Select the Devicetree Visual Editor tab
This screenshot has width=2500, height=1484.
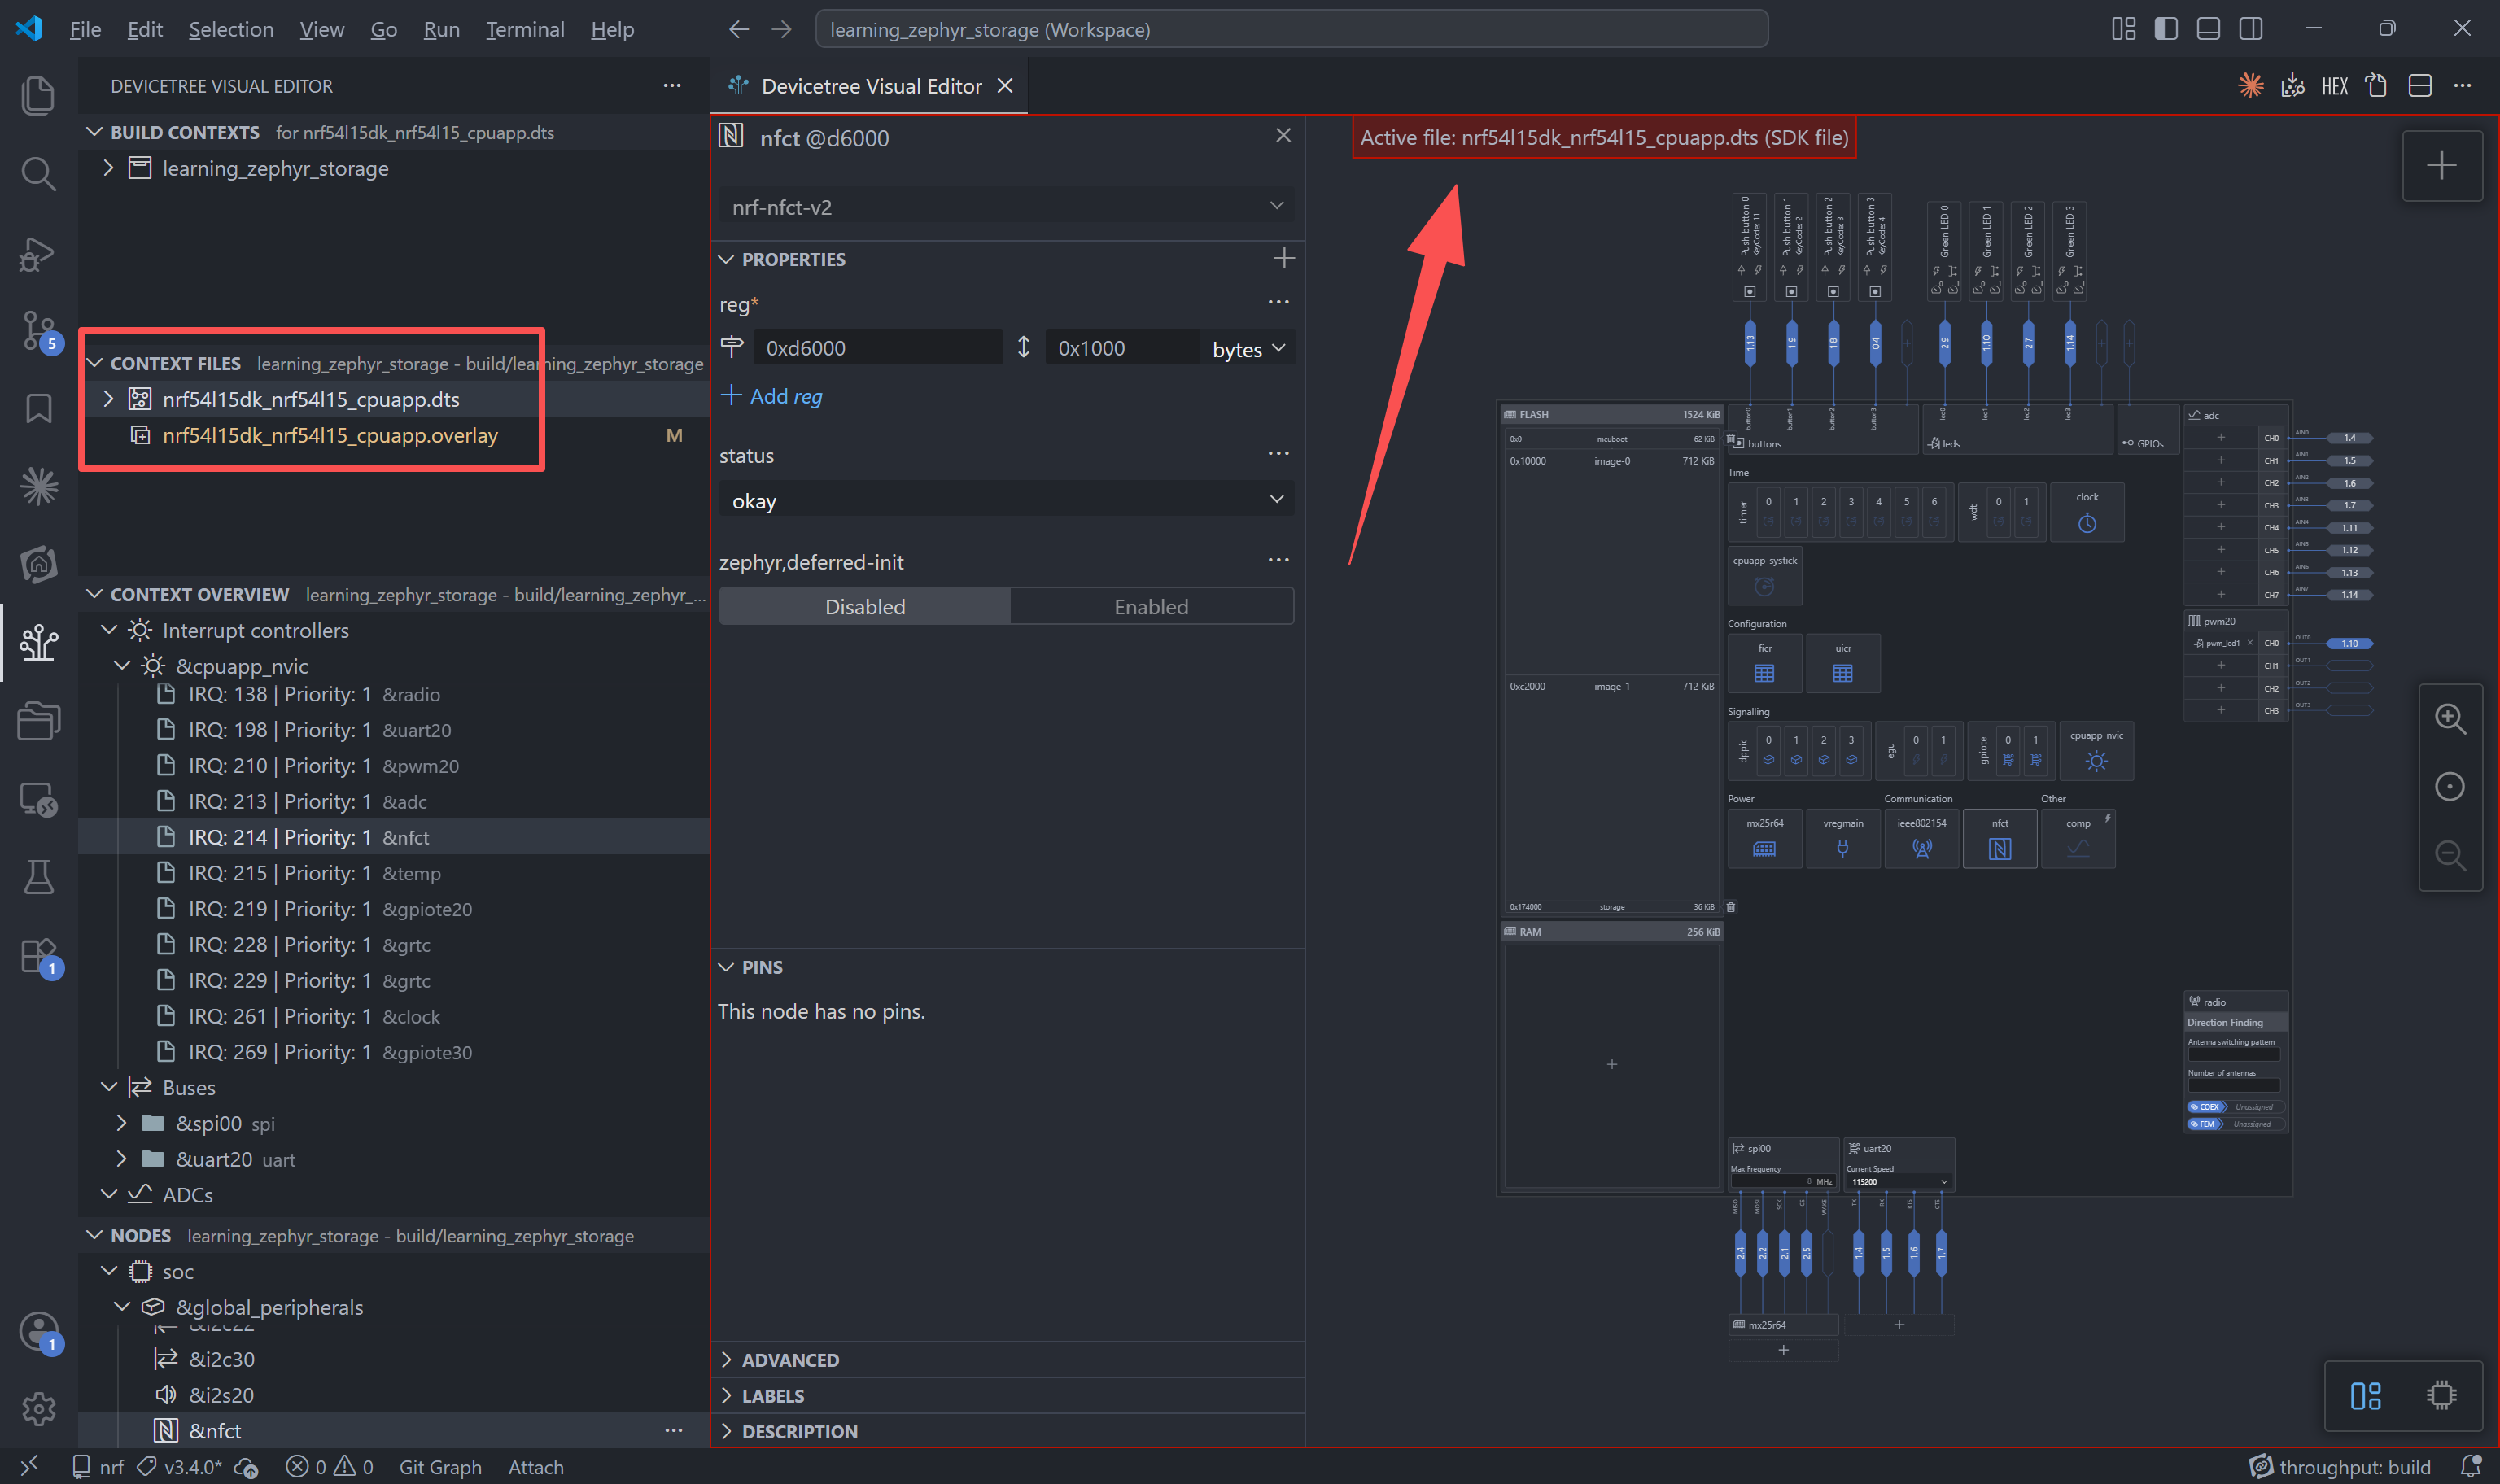tap(870, 86)
